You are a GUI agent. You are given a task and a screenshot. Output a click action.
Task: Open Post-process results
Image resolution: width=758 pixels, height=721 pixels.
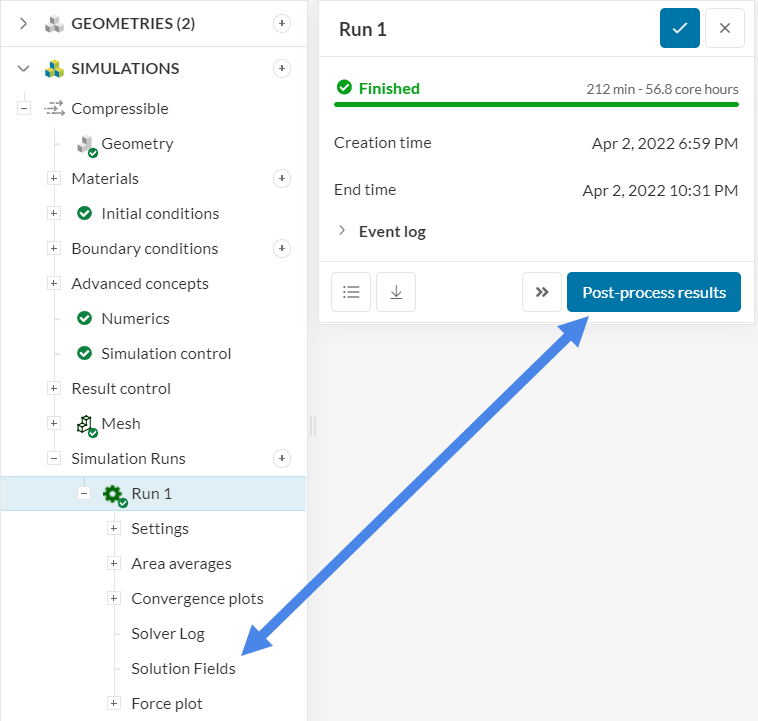click(654, 292)
